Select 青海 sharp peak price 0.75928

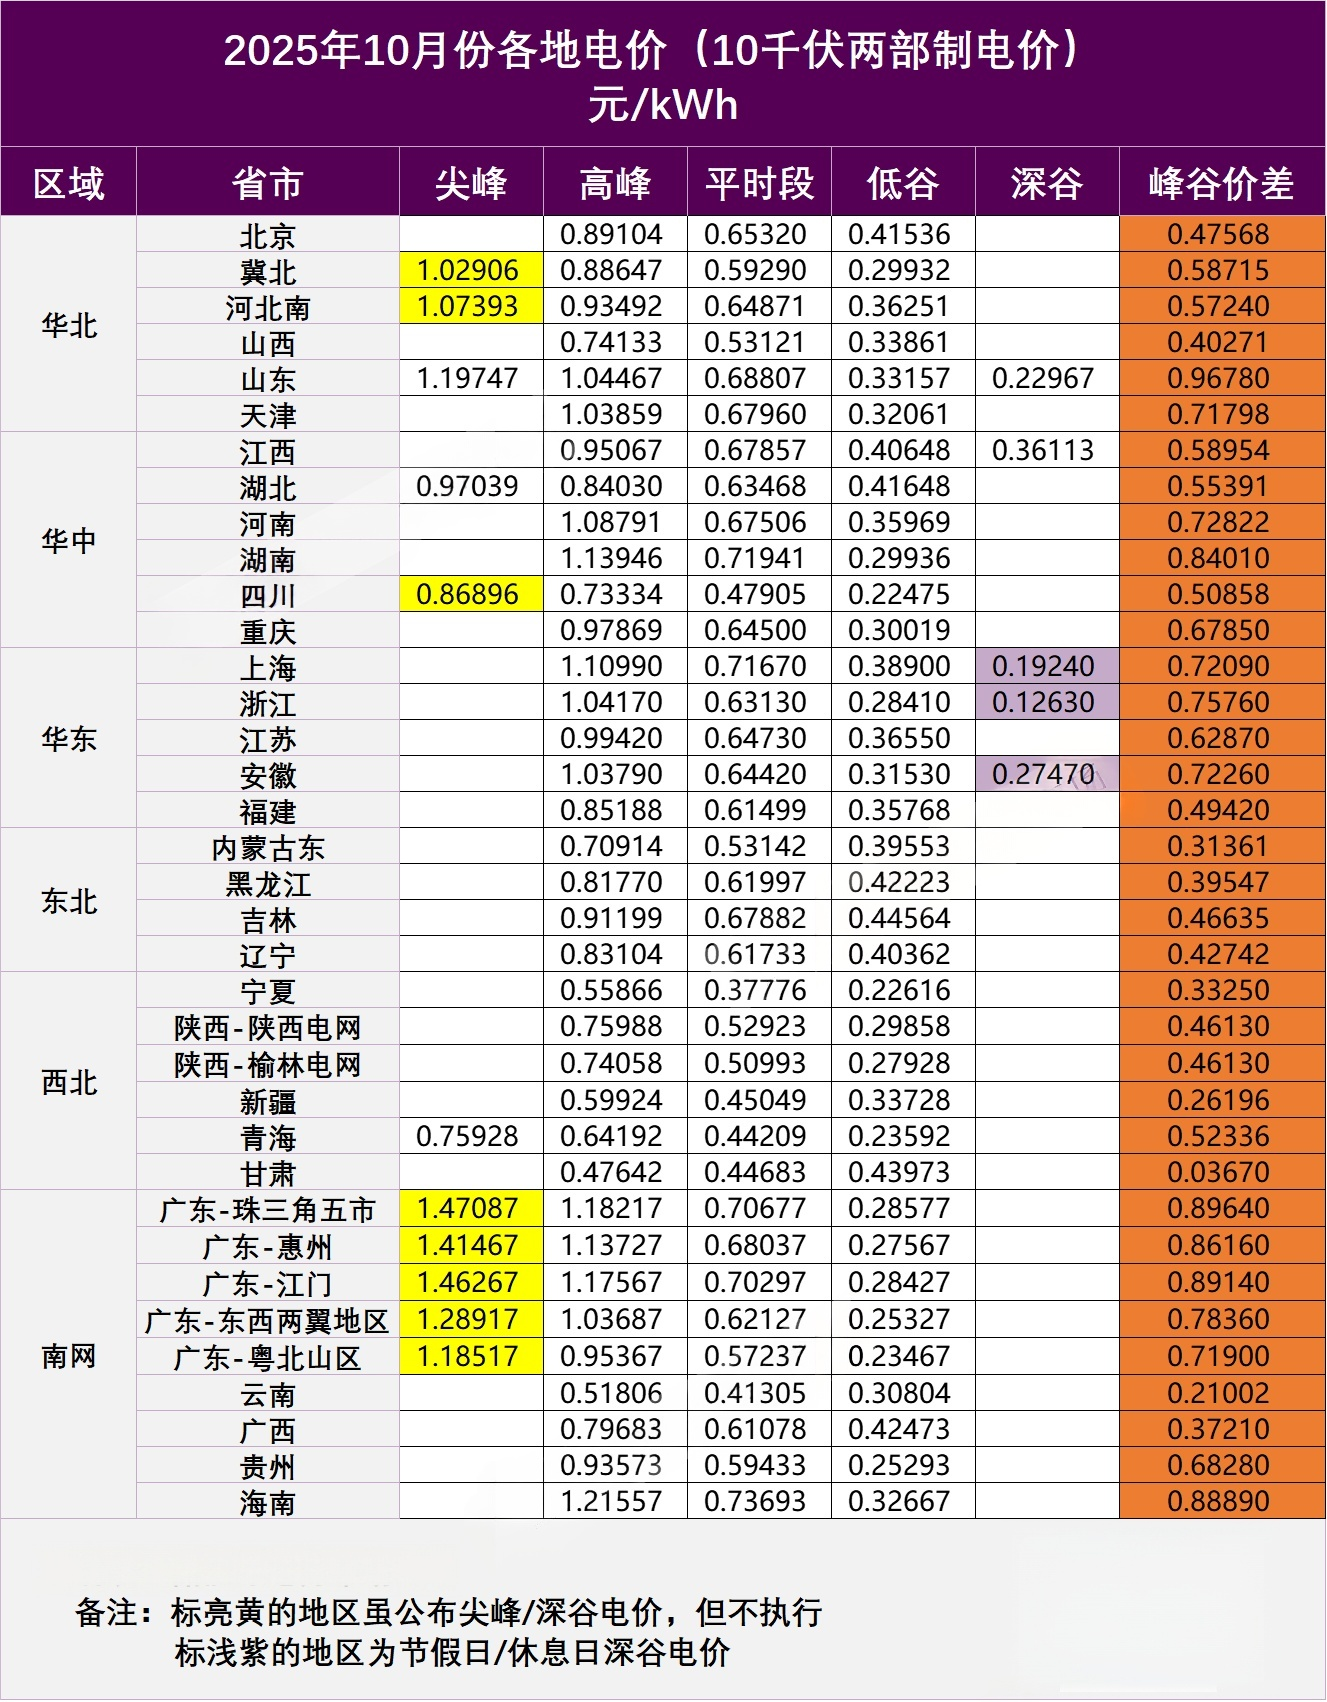468,1136
